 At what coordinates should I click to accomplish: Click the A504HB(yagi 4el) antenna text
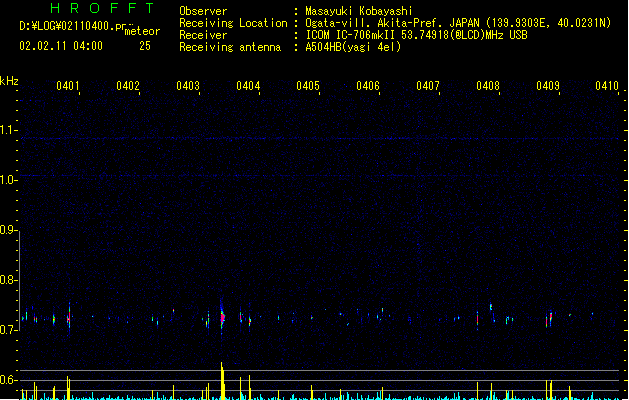(353, 47)
